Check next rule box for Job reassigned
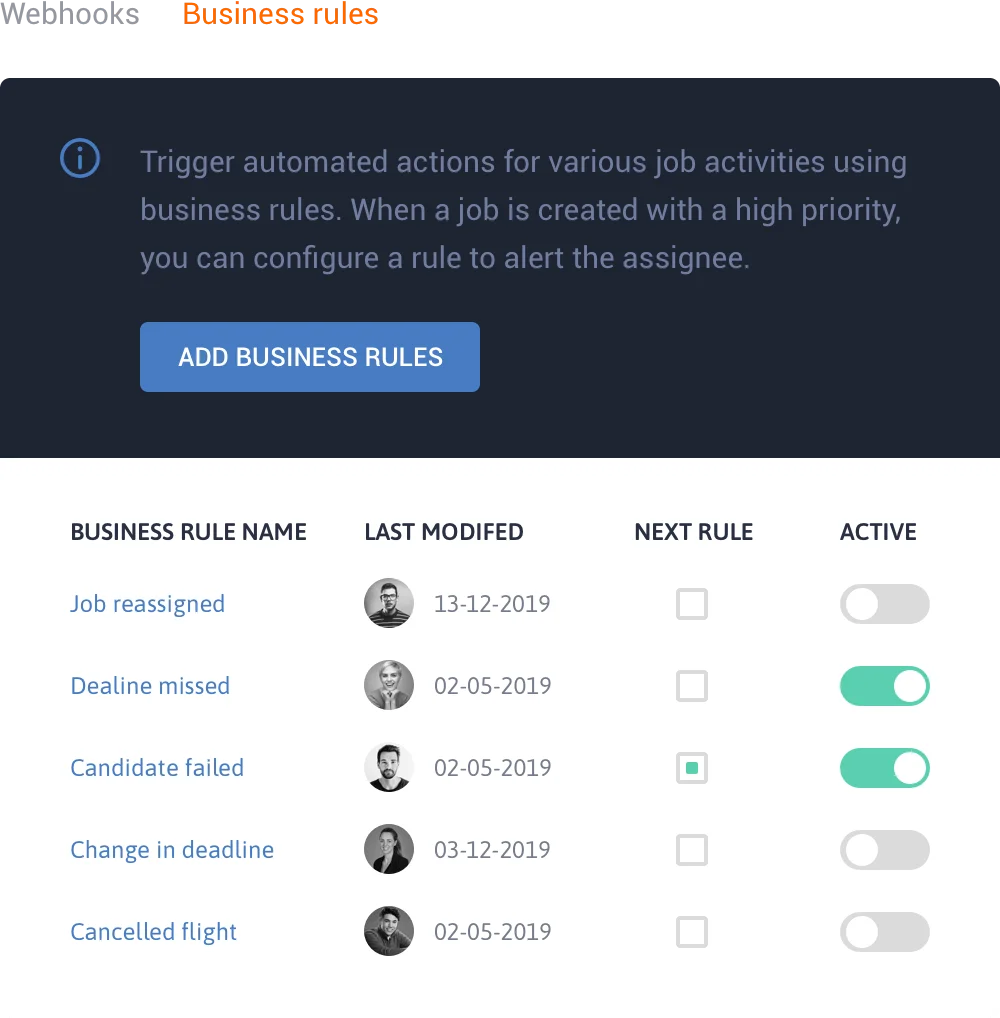Image resolution: width=1000 pixels, height=1018 pixels. click(x=692, y=604)
